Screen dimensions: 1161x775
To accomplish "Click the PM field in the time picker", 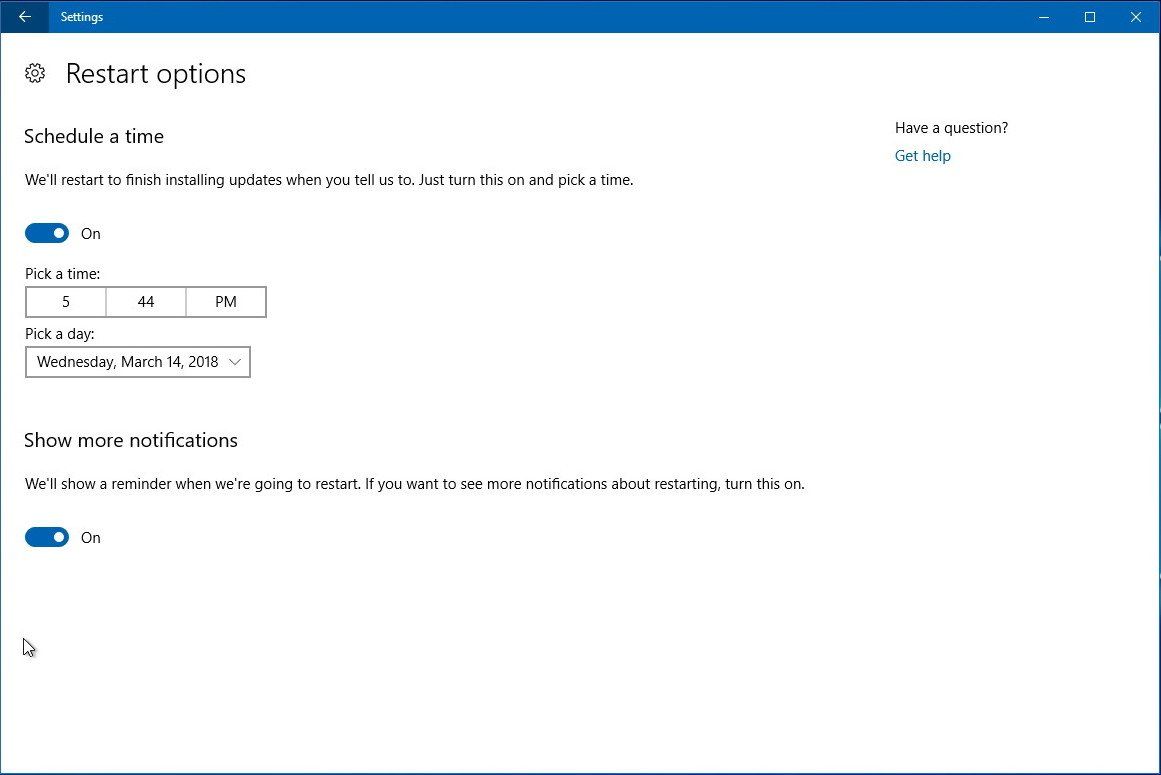I will [225, 301].
